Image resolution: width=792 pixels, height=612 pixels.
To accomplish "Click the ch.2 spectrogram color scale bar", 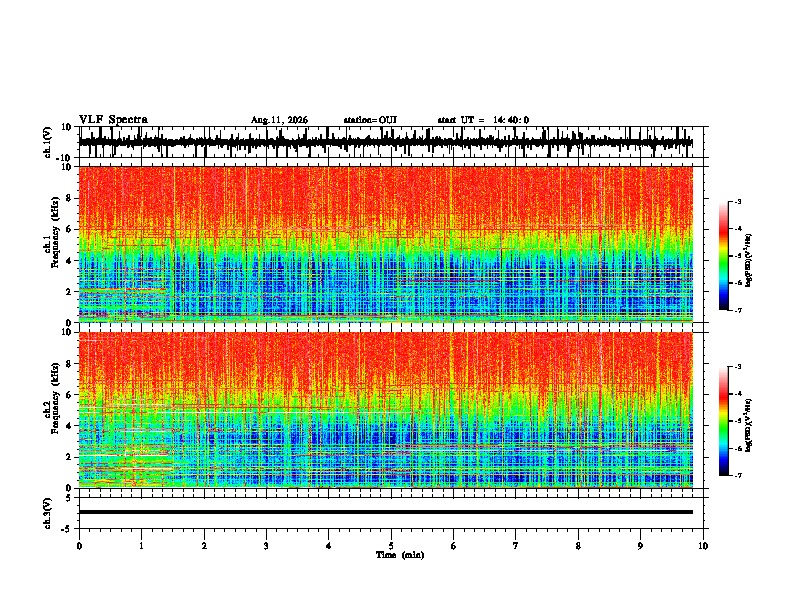I will 724,421.
